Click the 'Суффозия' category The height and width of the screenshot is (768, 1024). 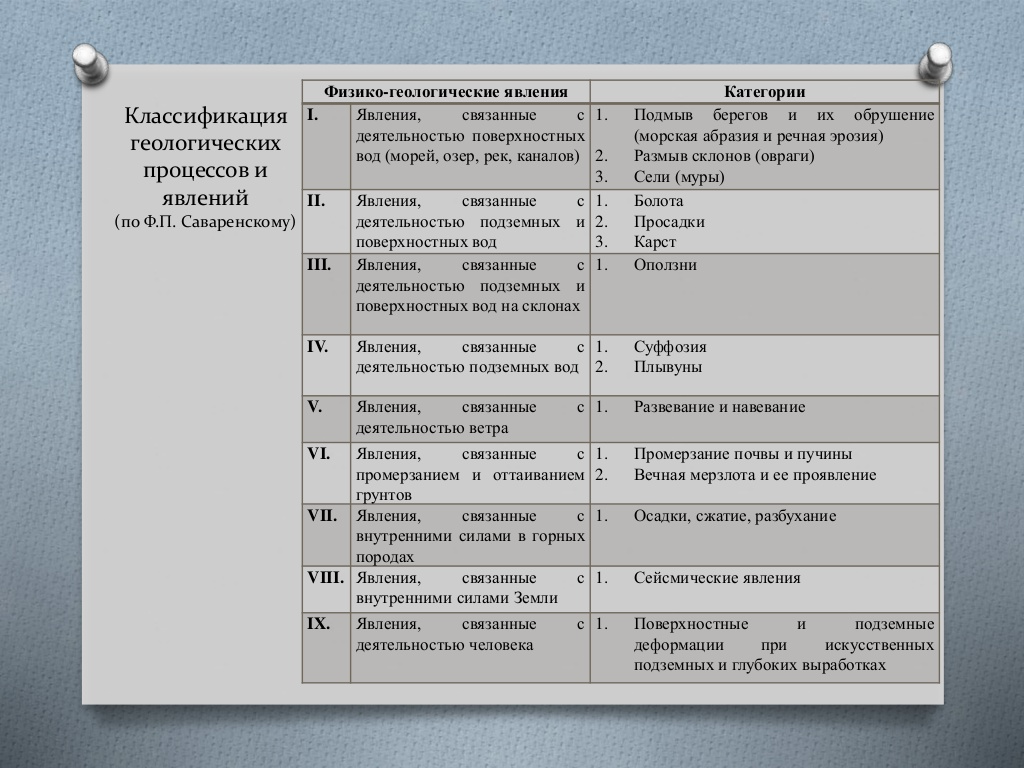(669, 347)
